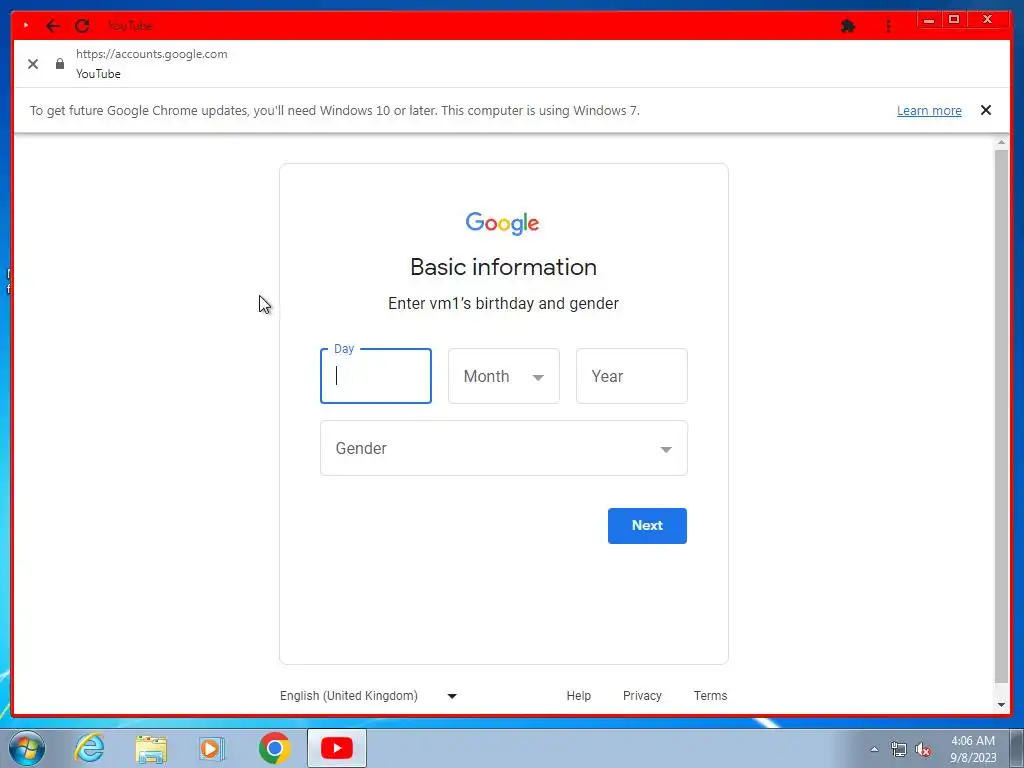1024x768 pixels.
Task: Open Windows Explorer folder icon in taskbar
Action: [x=151, y=748]
